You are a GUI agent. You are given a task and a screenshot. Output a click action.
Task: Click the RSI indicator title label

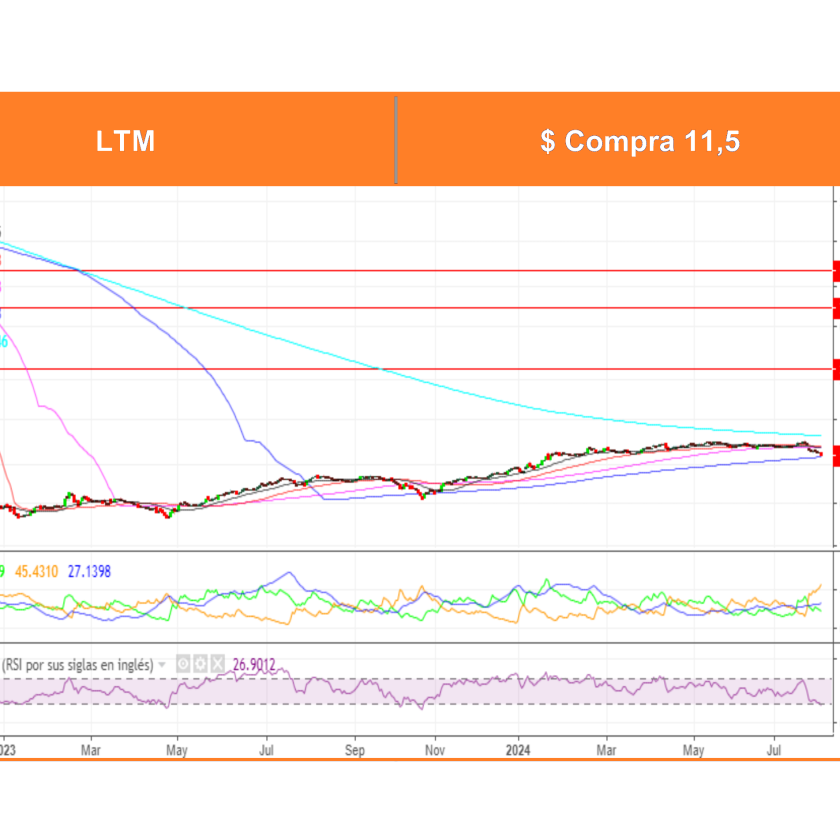pos(78,665)
